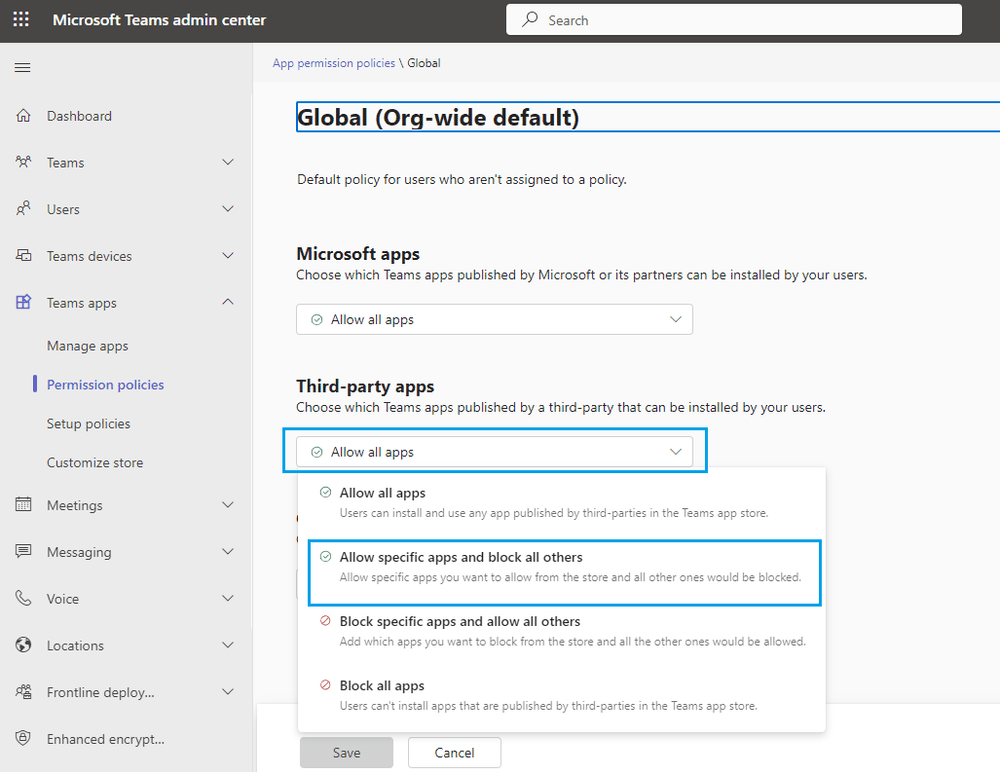Expand the Meetings chevron
The width and height of the screenshot is (1000, 772).
click(x=228, y=505)
